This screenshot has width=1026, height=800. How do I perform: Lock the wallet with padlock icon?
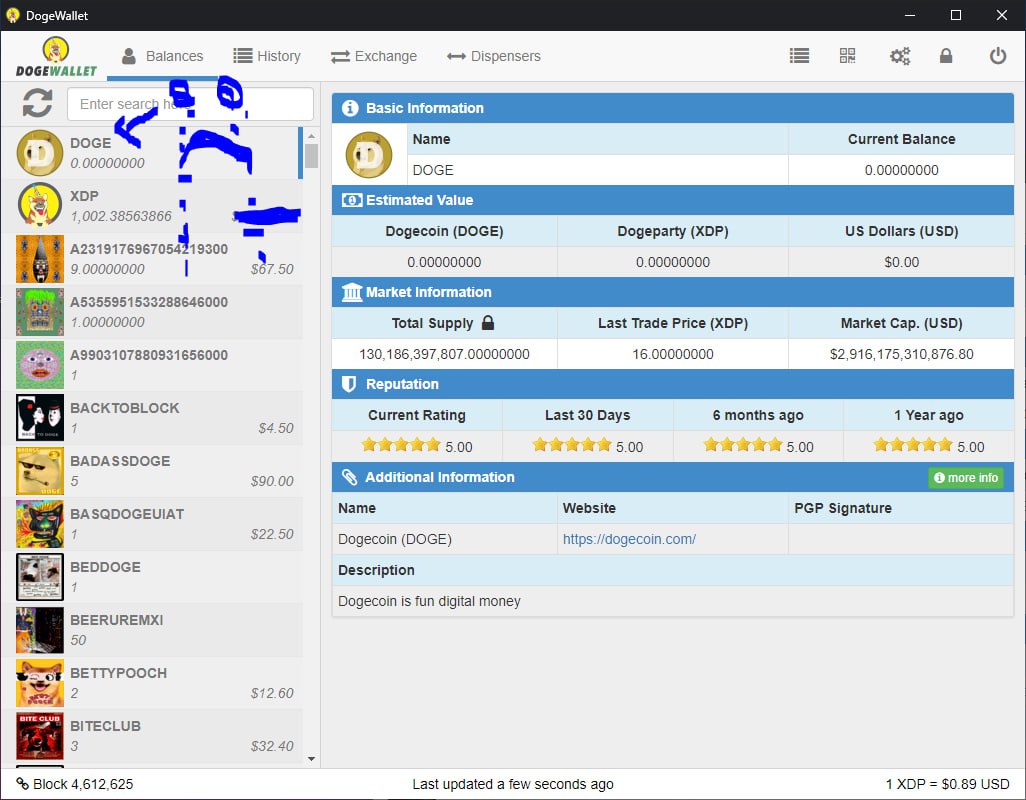click(946, 56)
